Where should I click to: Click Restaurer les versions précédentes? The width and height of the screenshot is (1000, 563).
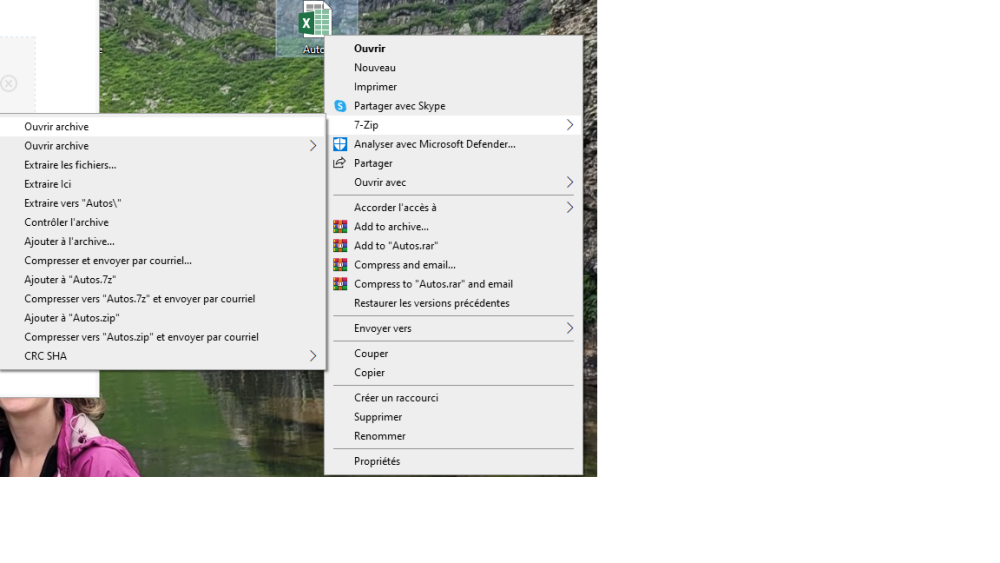[x=431, y=303]
